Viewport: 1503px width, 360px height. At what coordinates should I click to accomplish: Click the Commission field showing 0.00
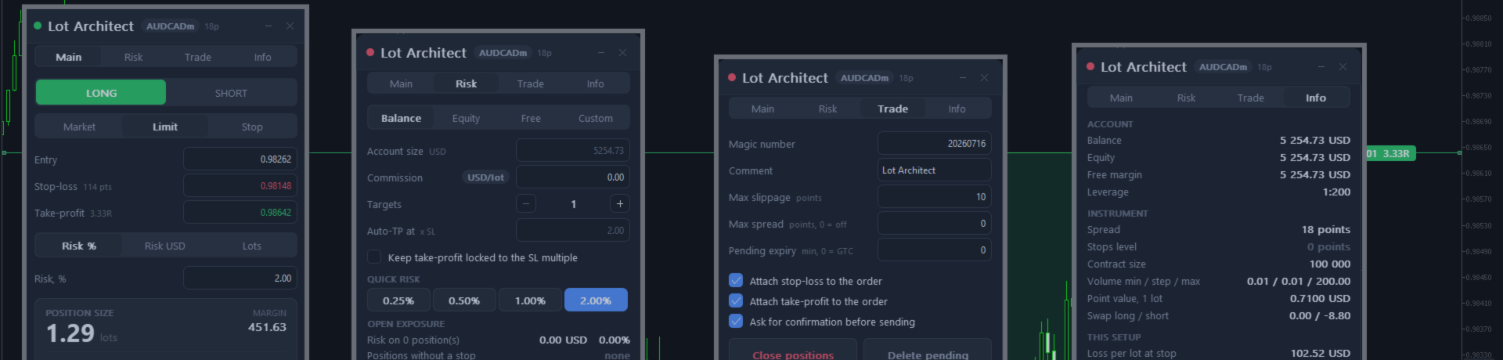573,178
